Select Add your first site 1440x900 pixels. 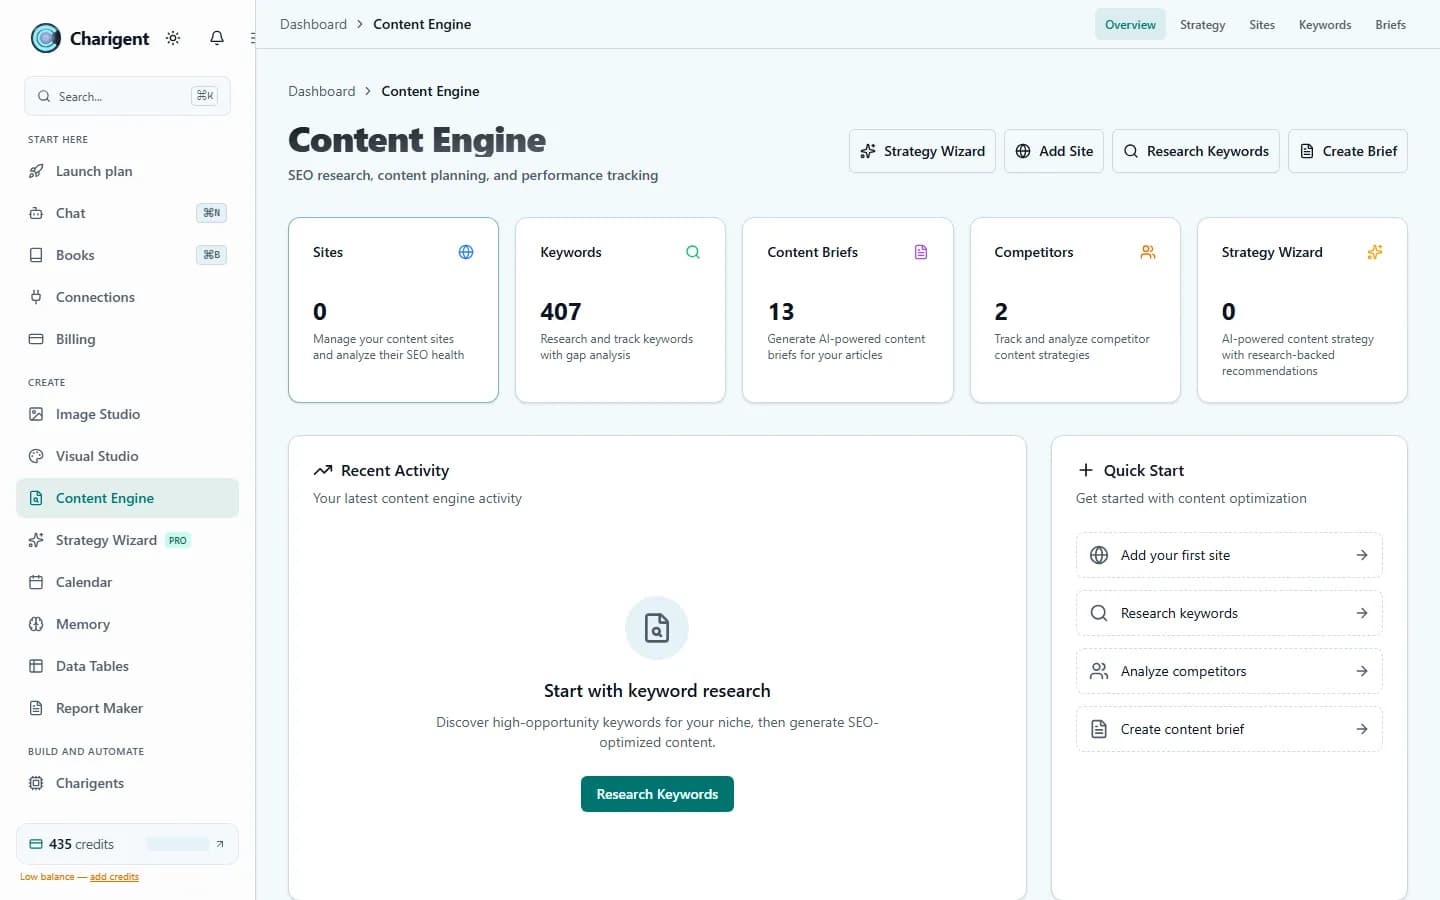1229,555
